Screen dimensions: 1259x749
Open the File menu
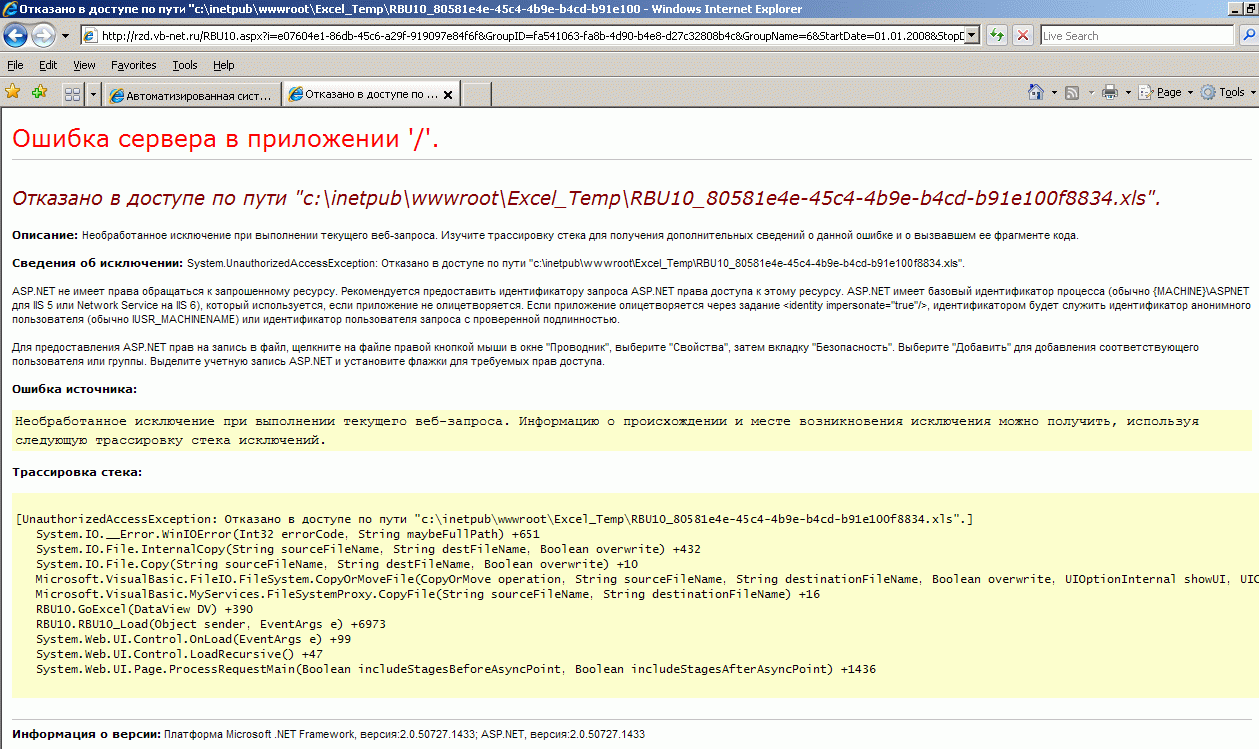tap(15, 65)
